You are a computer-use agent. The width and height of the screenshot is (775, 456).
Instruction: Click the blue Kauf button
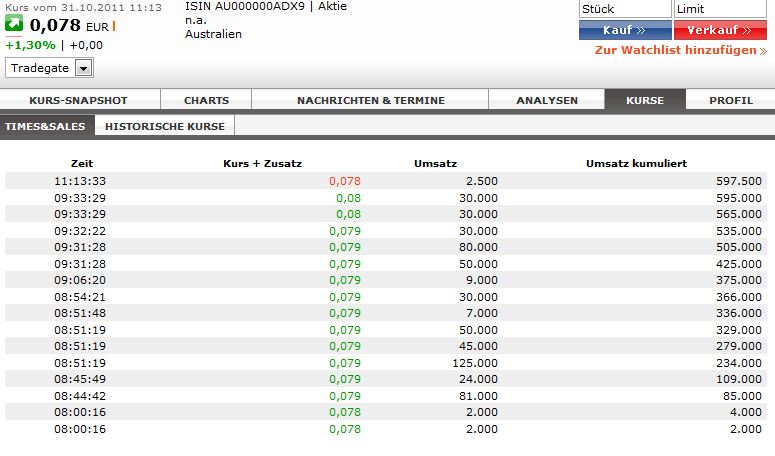coord(624,30)
